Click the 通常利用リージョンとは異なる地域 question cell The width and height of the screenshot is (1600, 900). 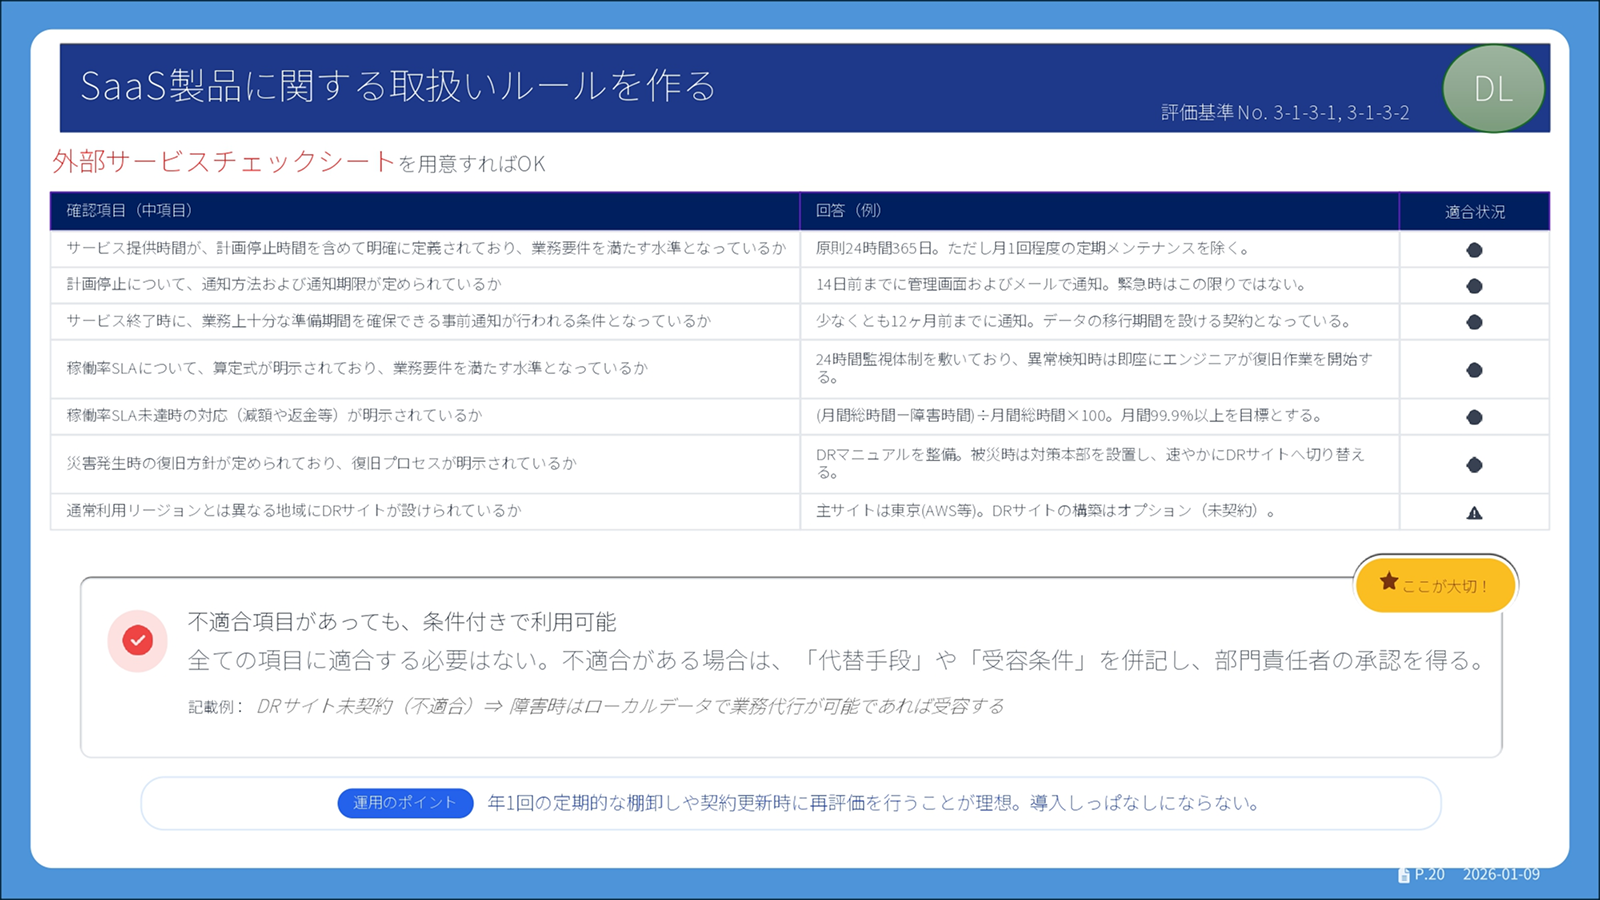[426, 511]
